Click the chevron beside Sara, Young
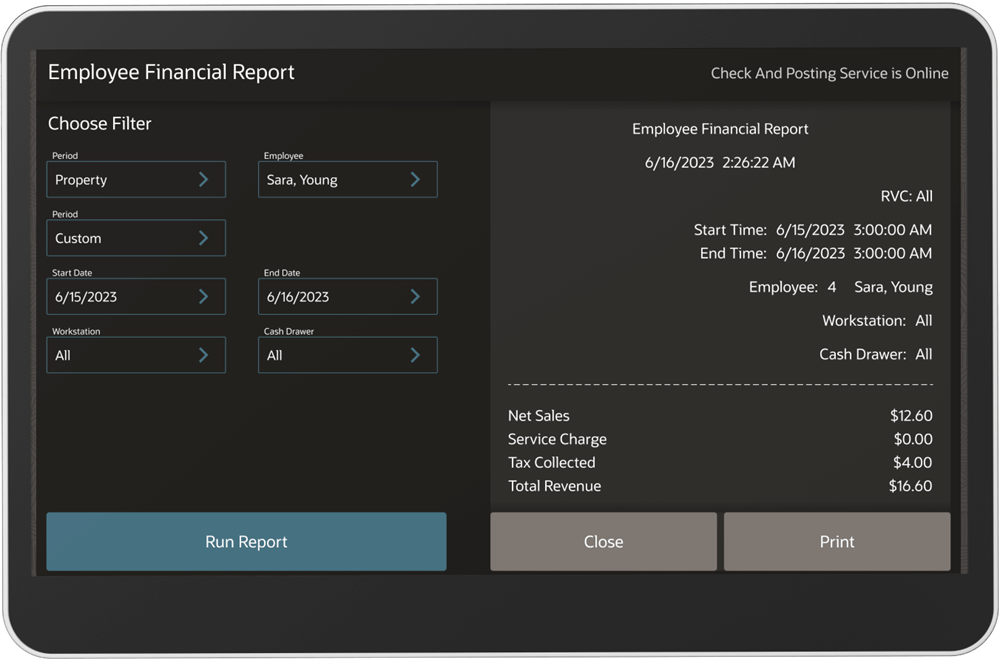 click(415, 180)
